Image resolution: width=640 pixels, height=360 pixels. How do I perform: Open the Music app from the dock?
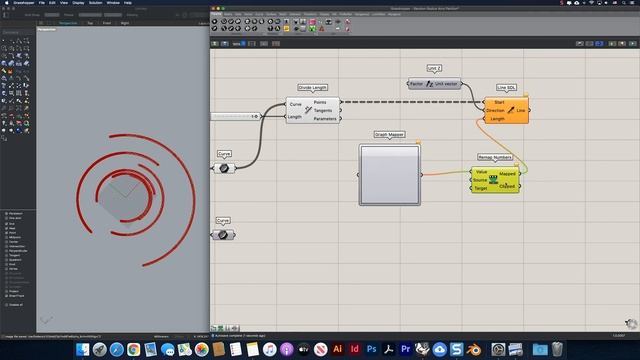click(x=269, y=349)
